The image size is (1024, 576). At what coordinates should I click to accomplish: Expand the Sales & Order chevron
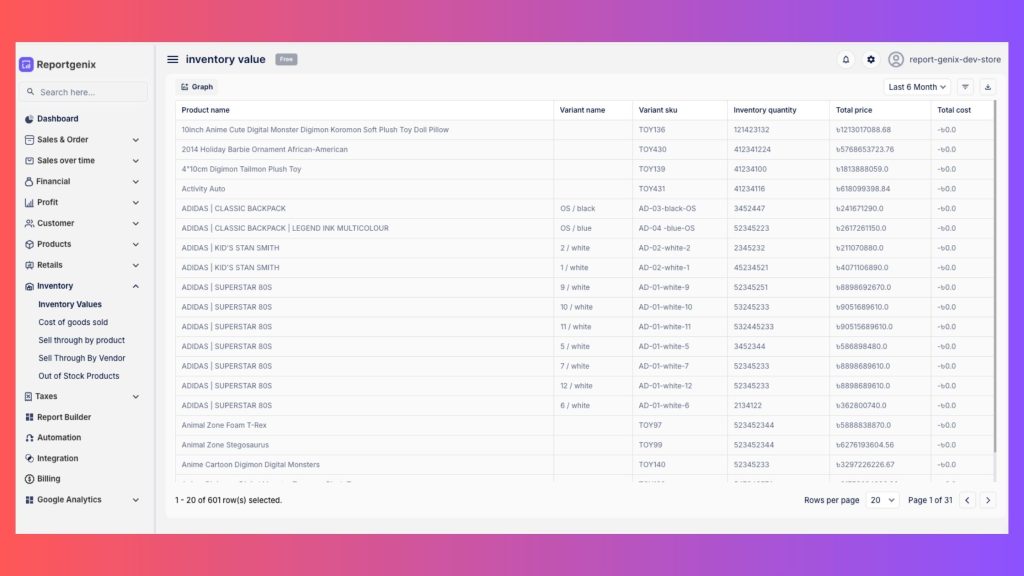coord(136,140)
